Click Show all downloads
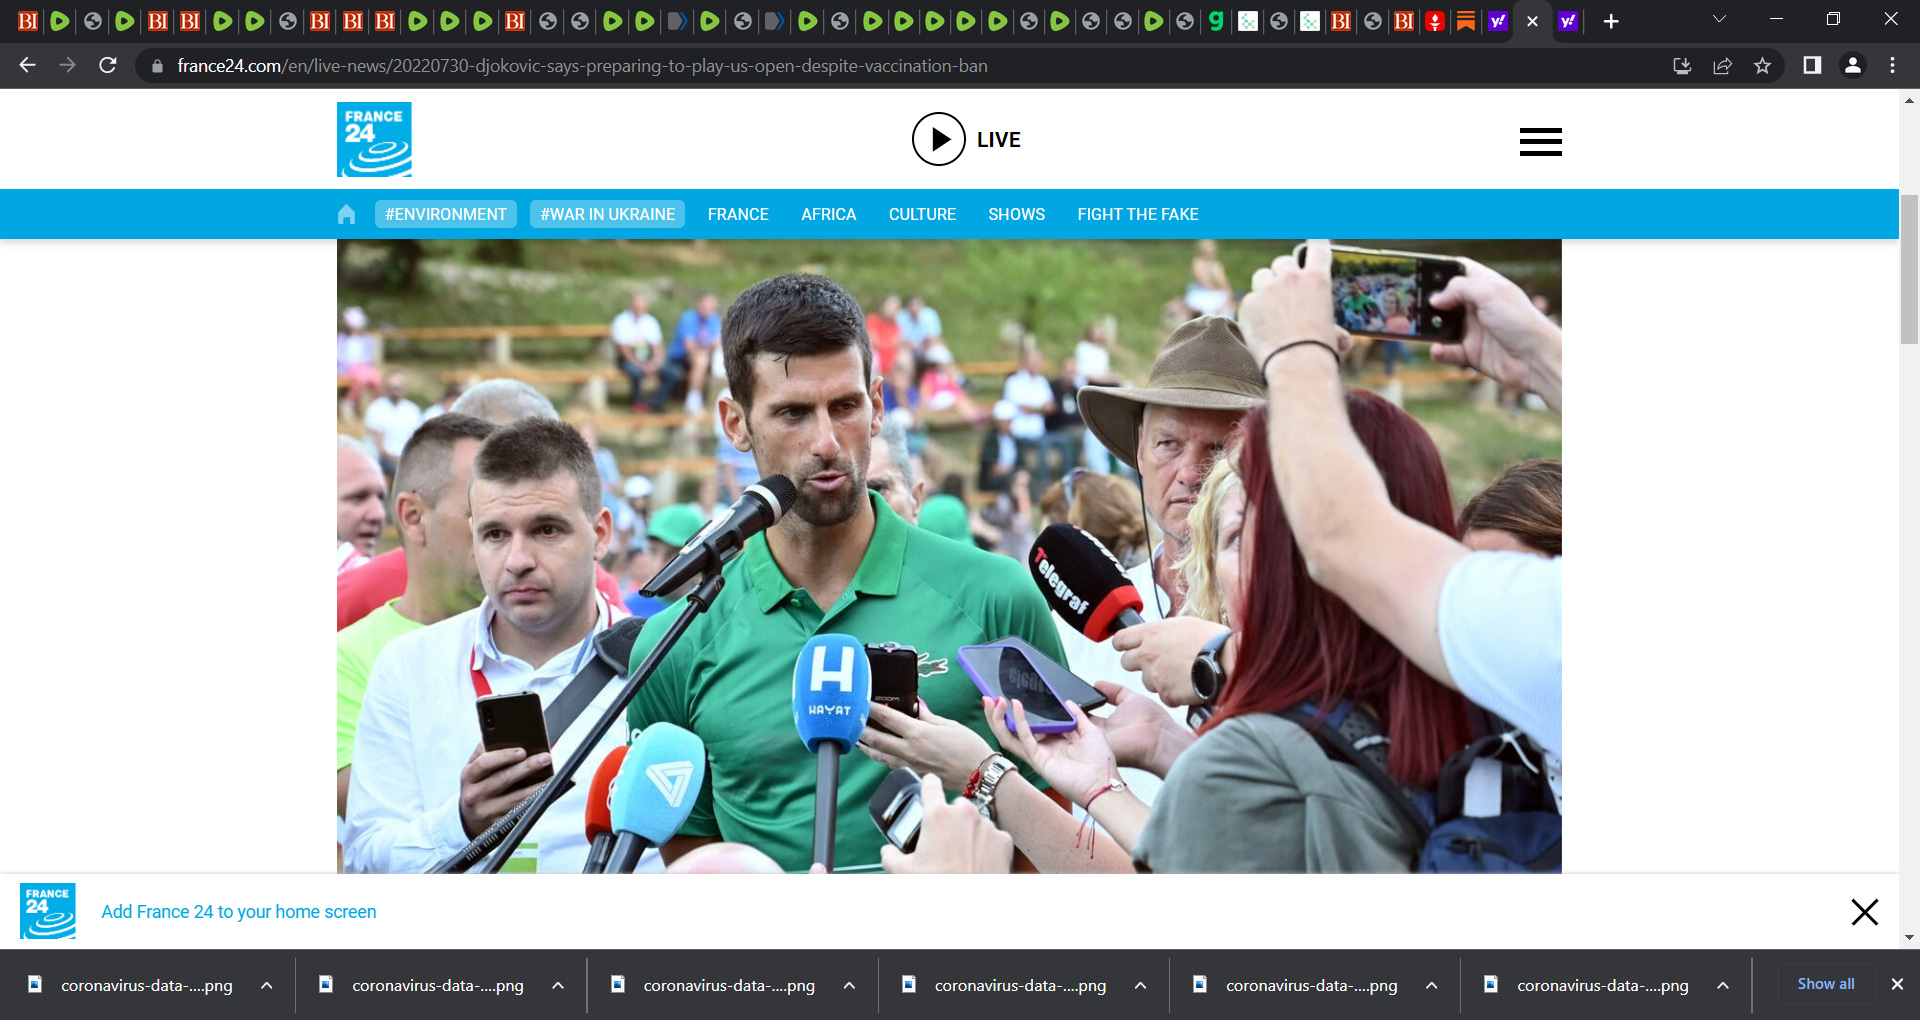The height and width of the screenshot is (1020, 1920). [x=1825, y=984]
